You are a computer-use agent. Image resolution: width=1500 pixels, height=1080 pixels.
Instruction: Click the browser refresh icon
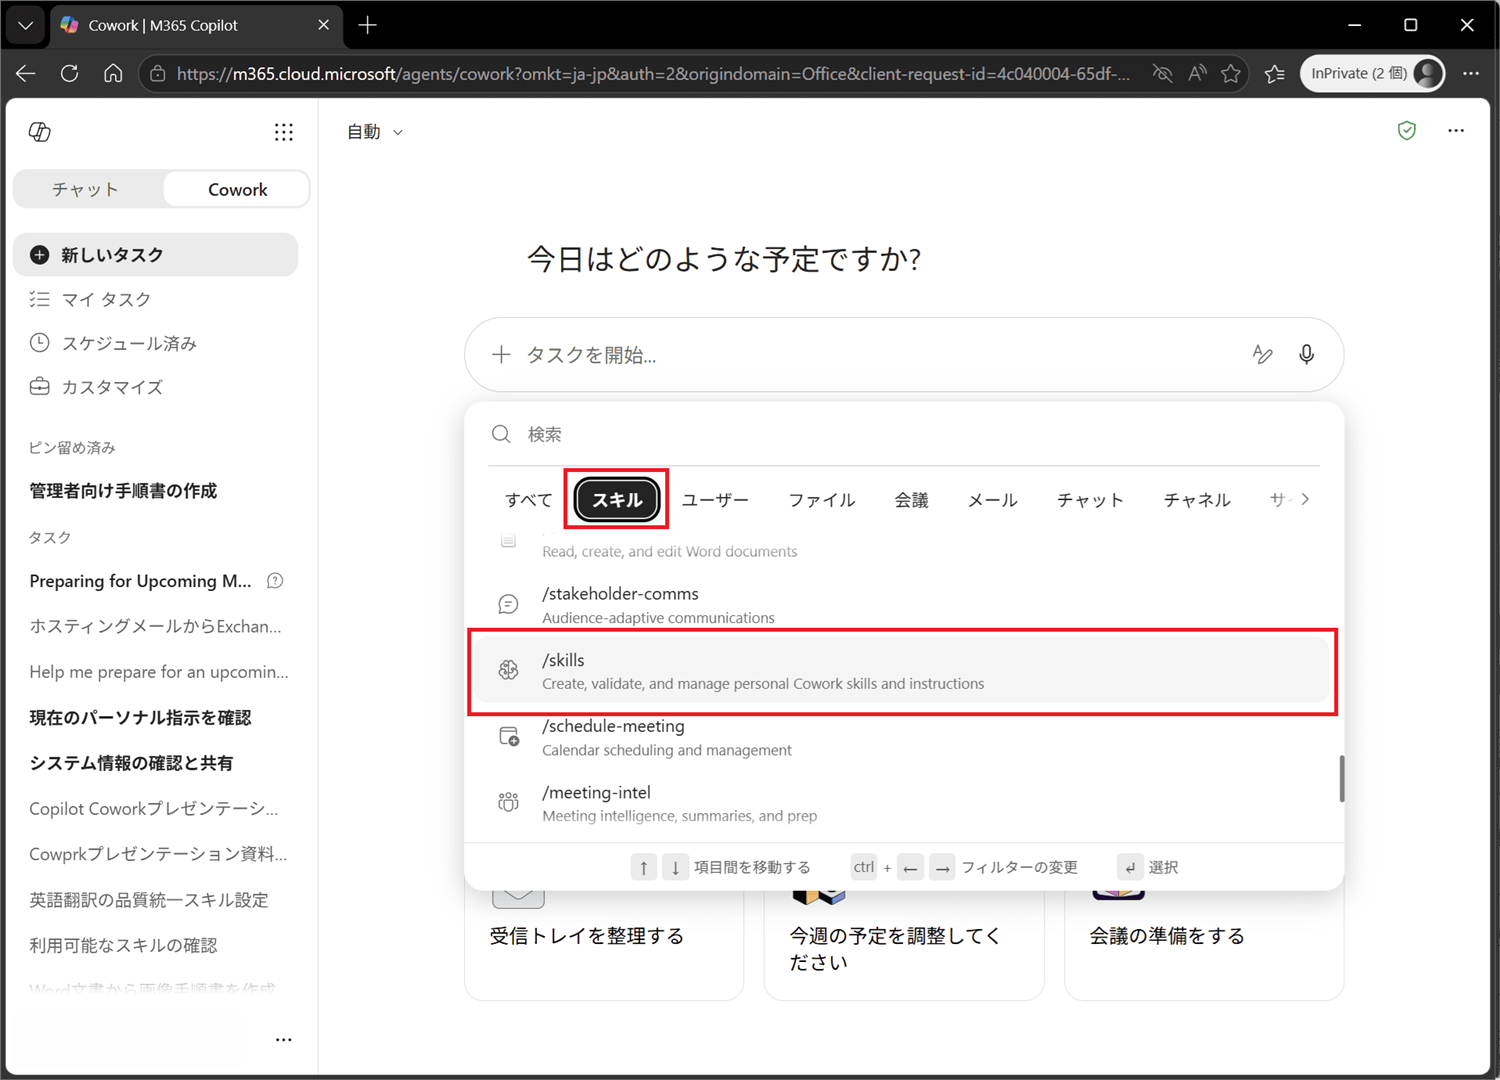[69, 73]
